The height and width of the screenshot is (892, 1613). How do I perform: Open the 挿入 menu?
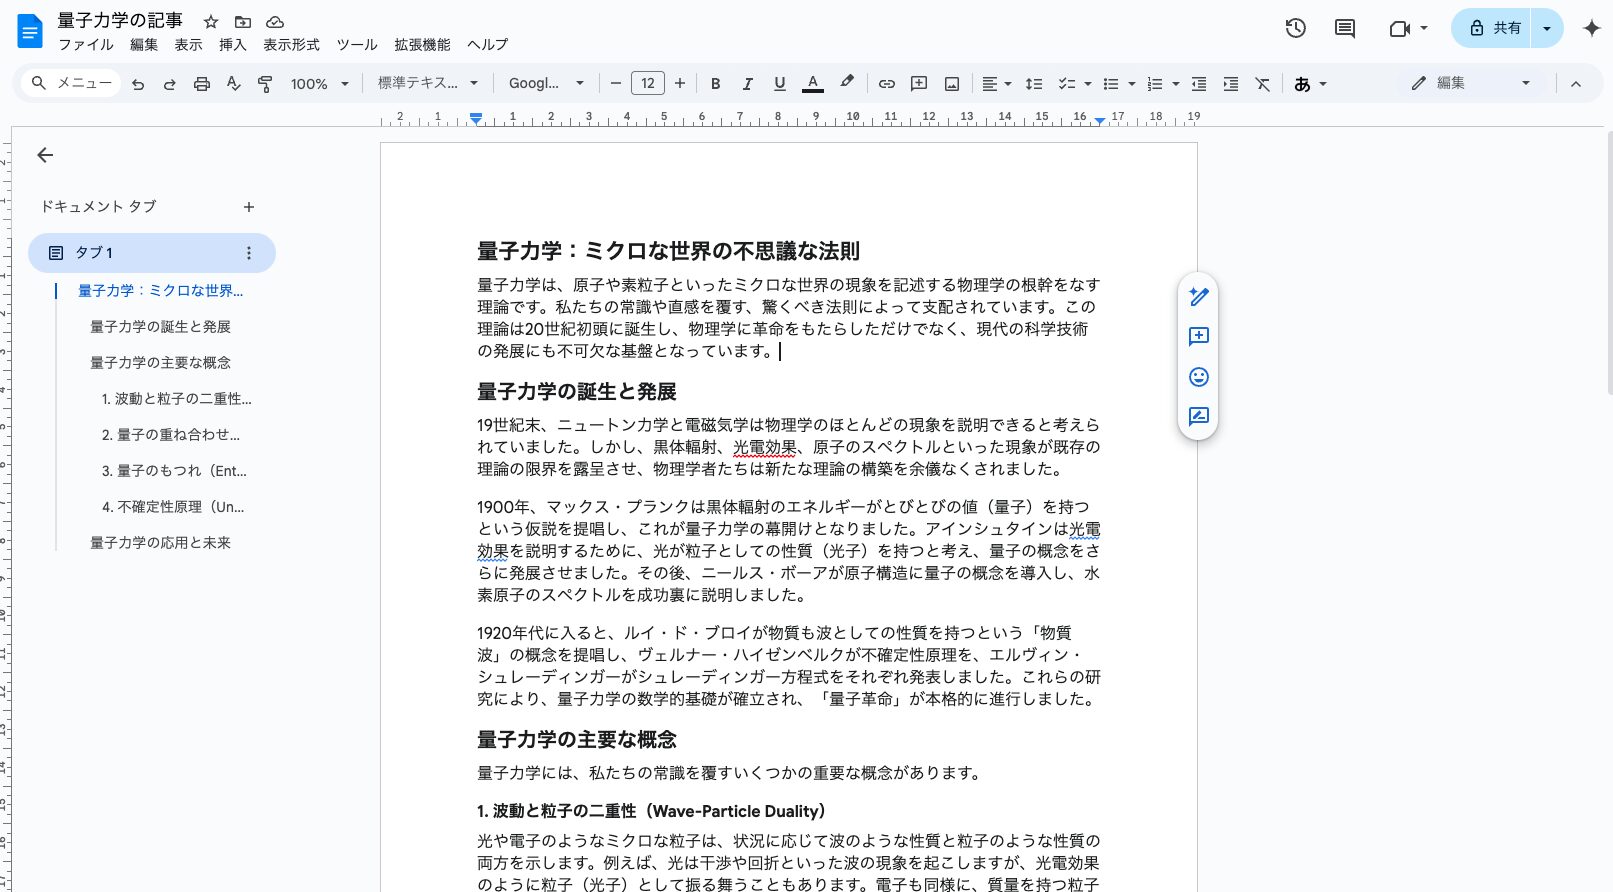tap(233, 45)
